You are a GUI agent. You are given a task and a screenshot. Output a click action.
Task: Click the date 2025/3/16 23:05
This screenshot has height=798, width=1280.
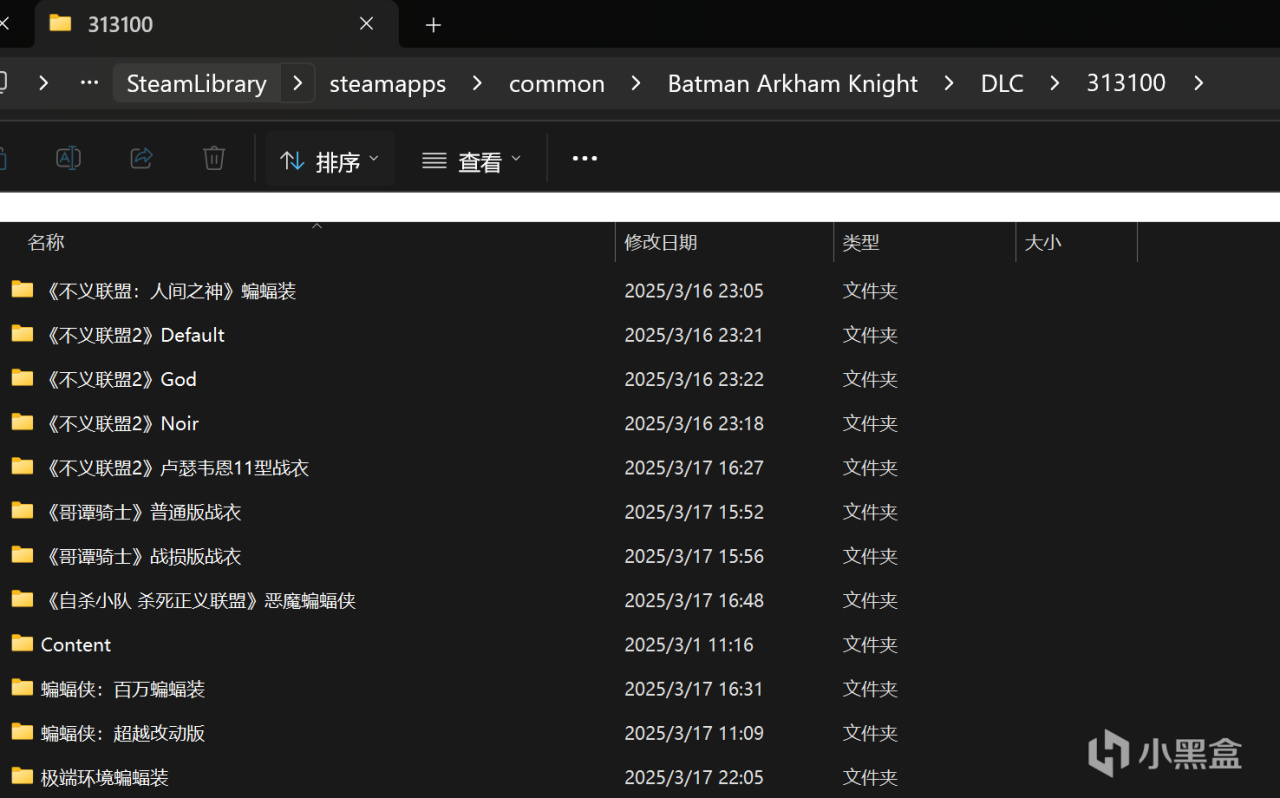(x=694, y=291)
